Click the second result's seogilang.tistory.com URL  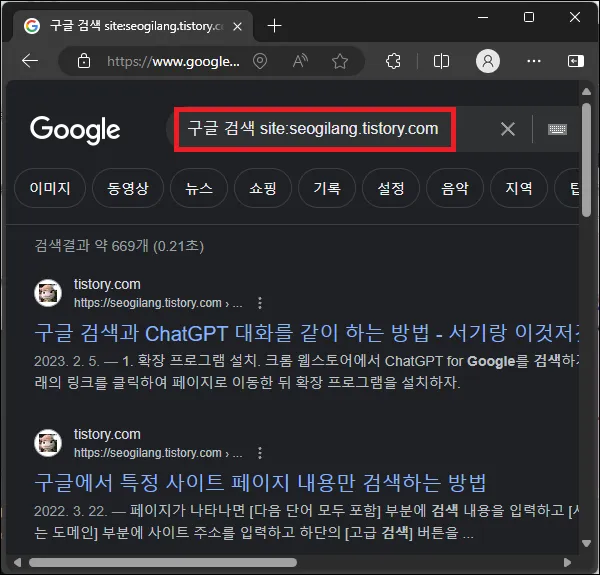point(158,453)
